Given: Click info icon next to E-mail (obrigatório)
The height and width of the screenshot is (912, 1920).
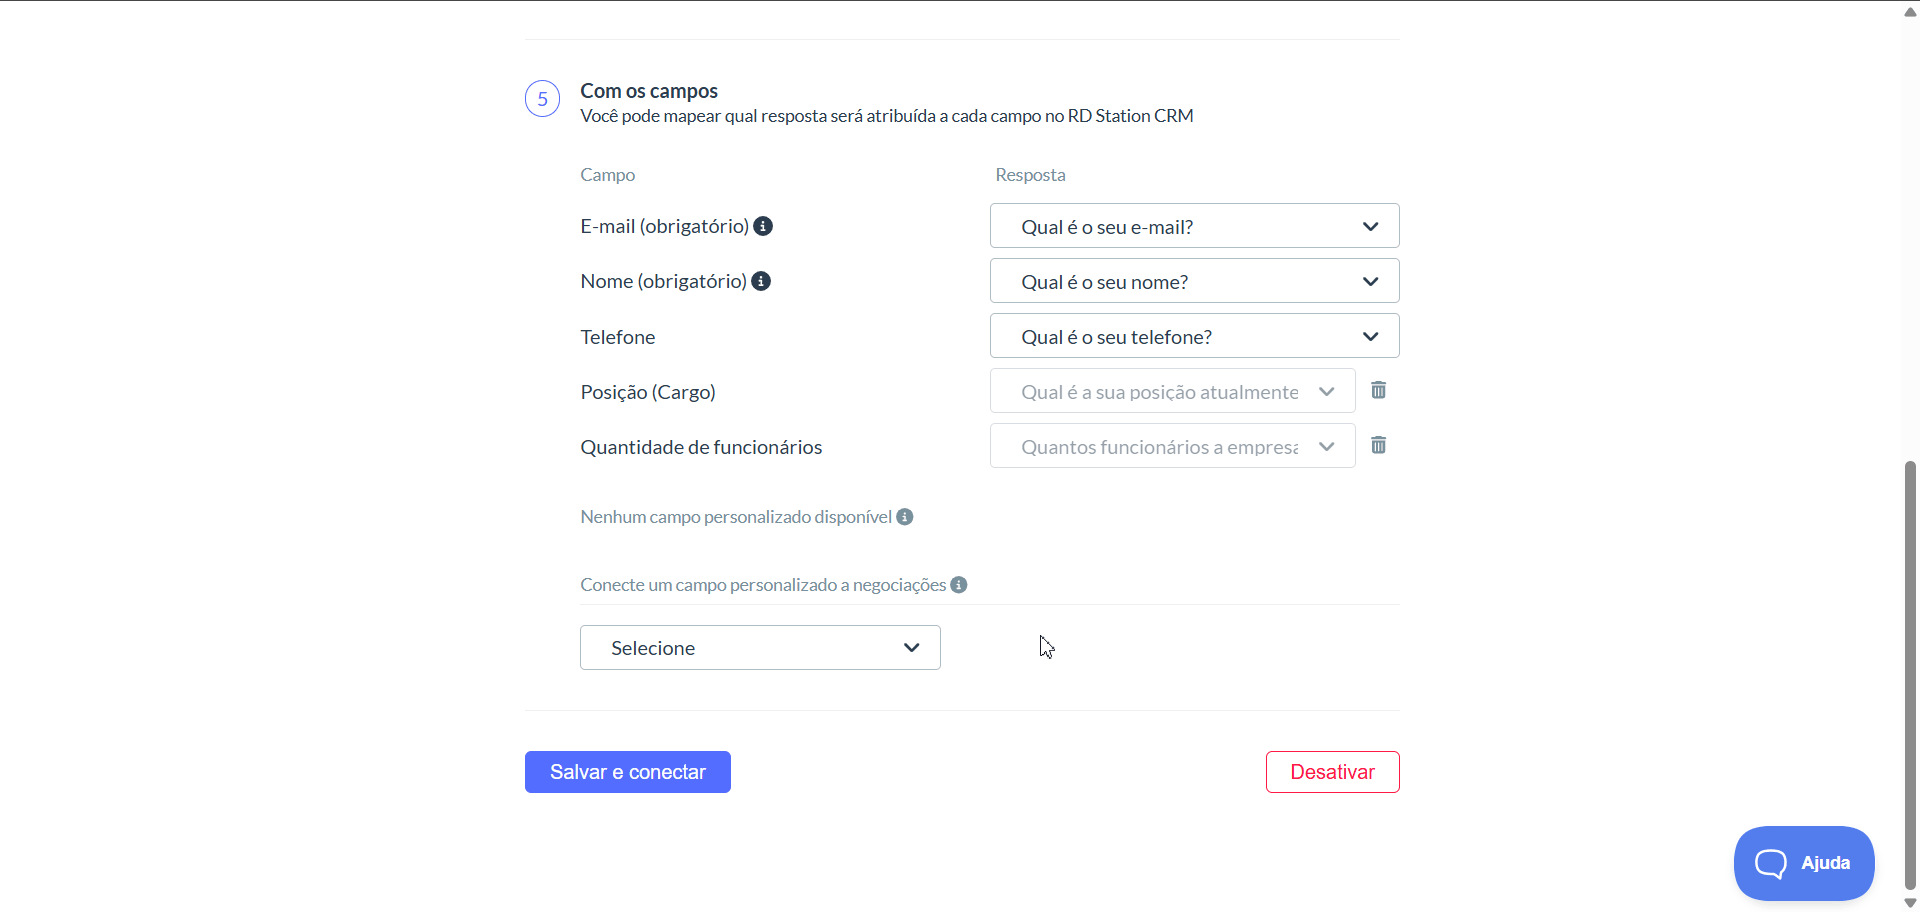Looking at the screenshot, I should tap(763, 226).
